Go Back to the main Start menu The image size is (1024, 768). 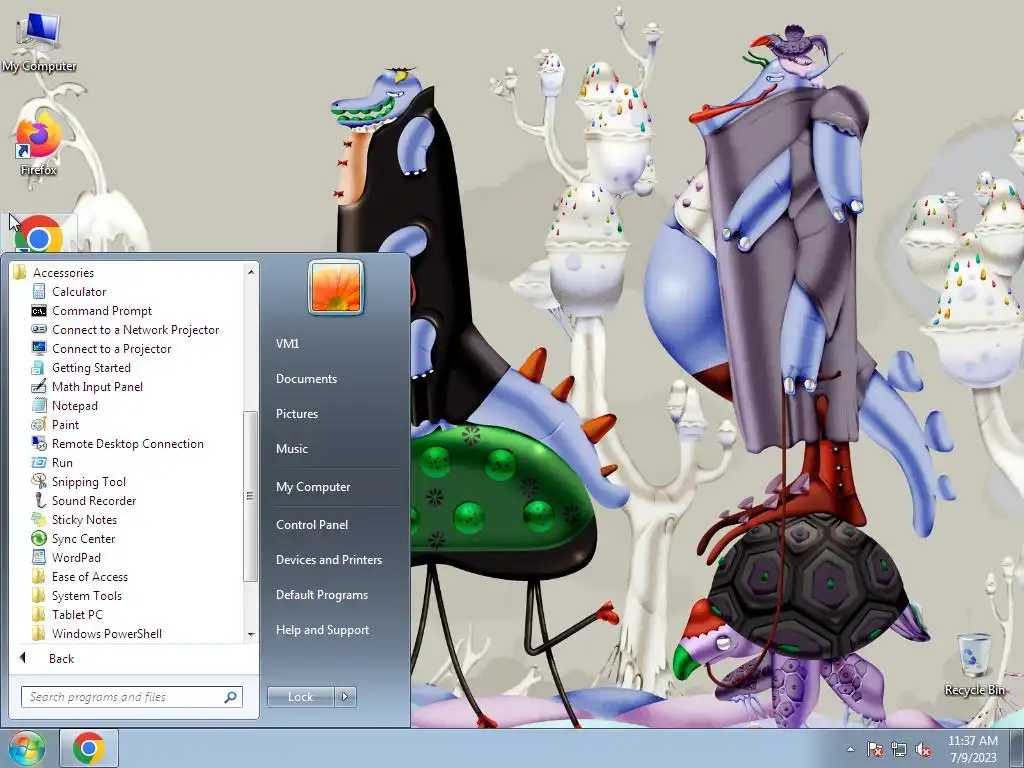click(61, 658)
